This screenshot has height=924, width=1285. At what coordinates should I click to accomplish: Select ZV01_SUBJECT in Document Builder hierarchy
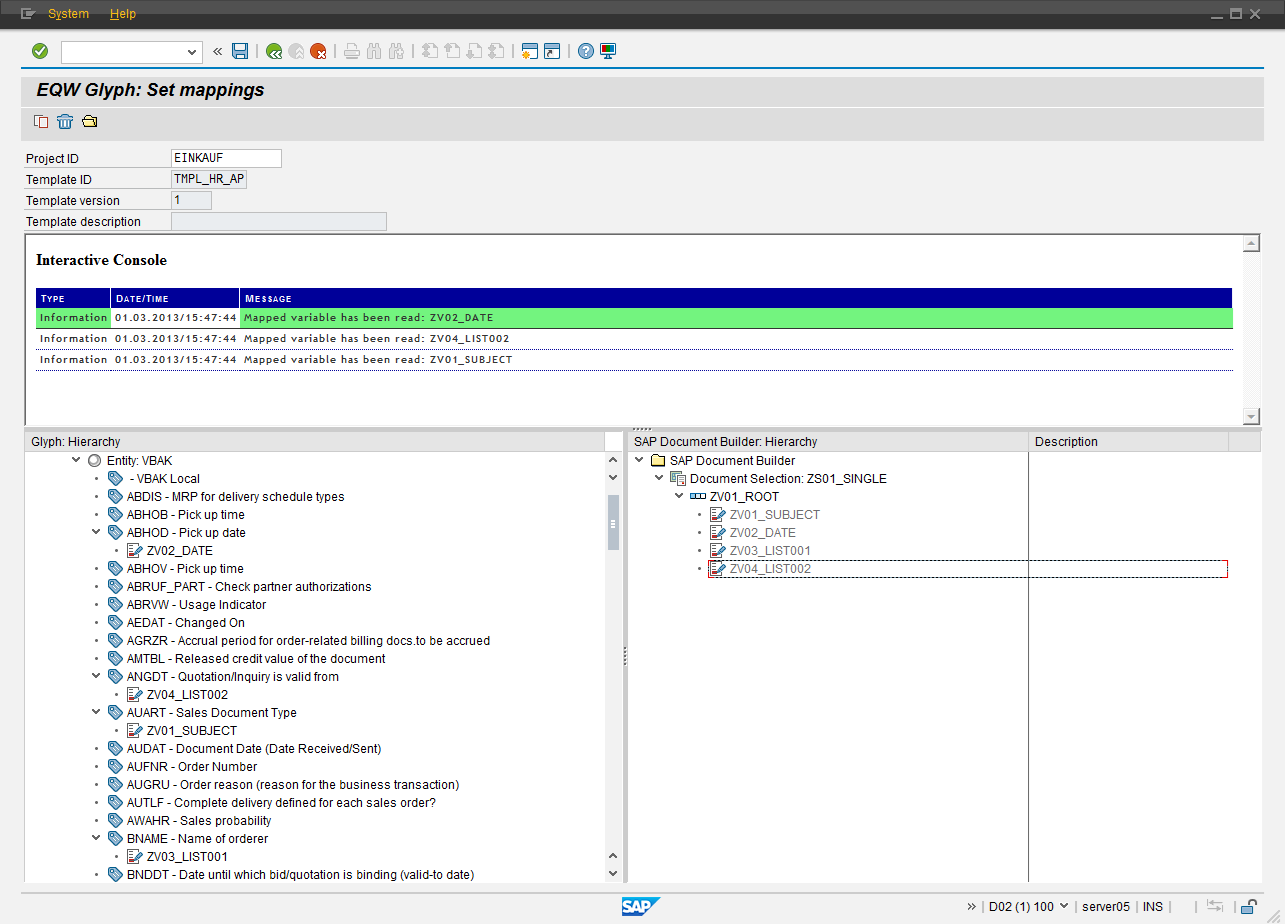tap(774, 514)
